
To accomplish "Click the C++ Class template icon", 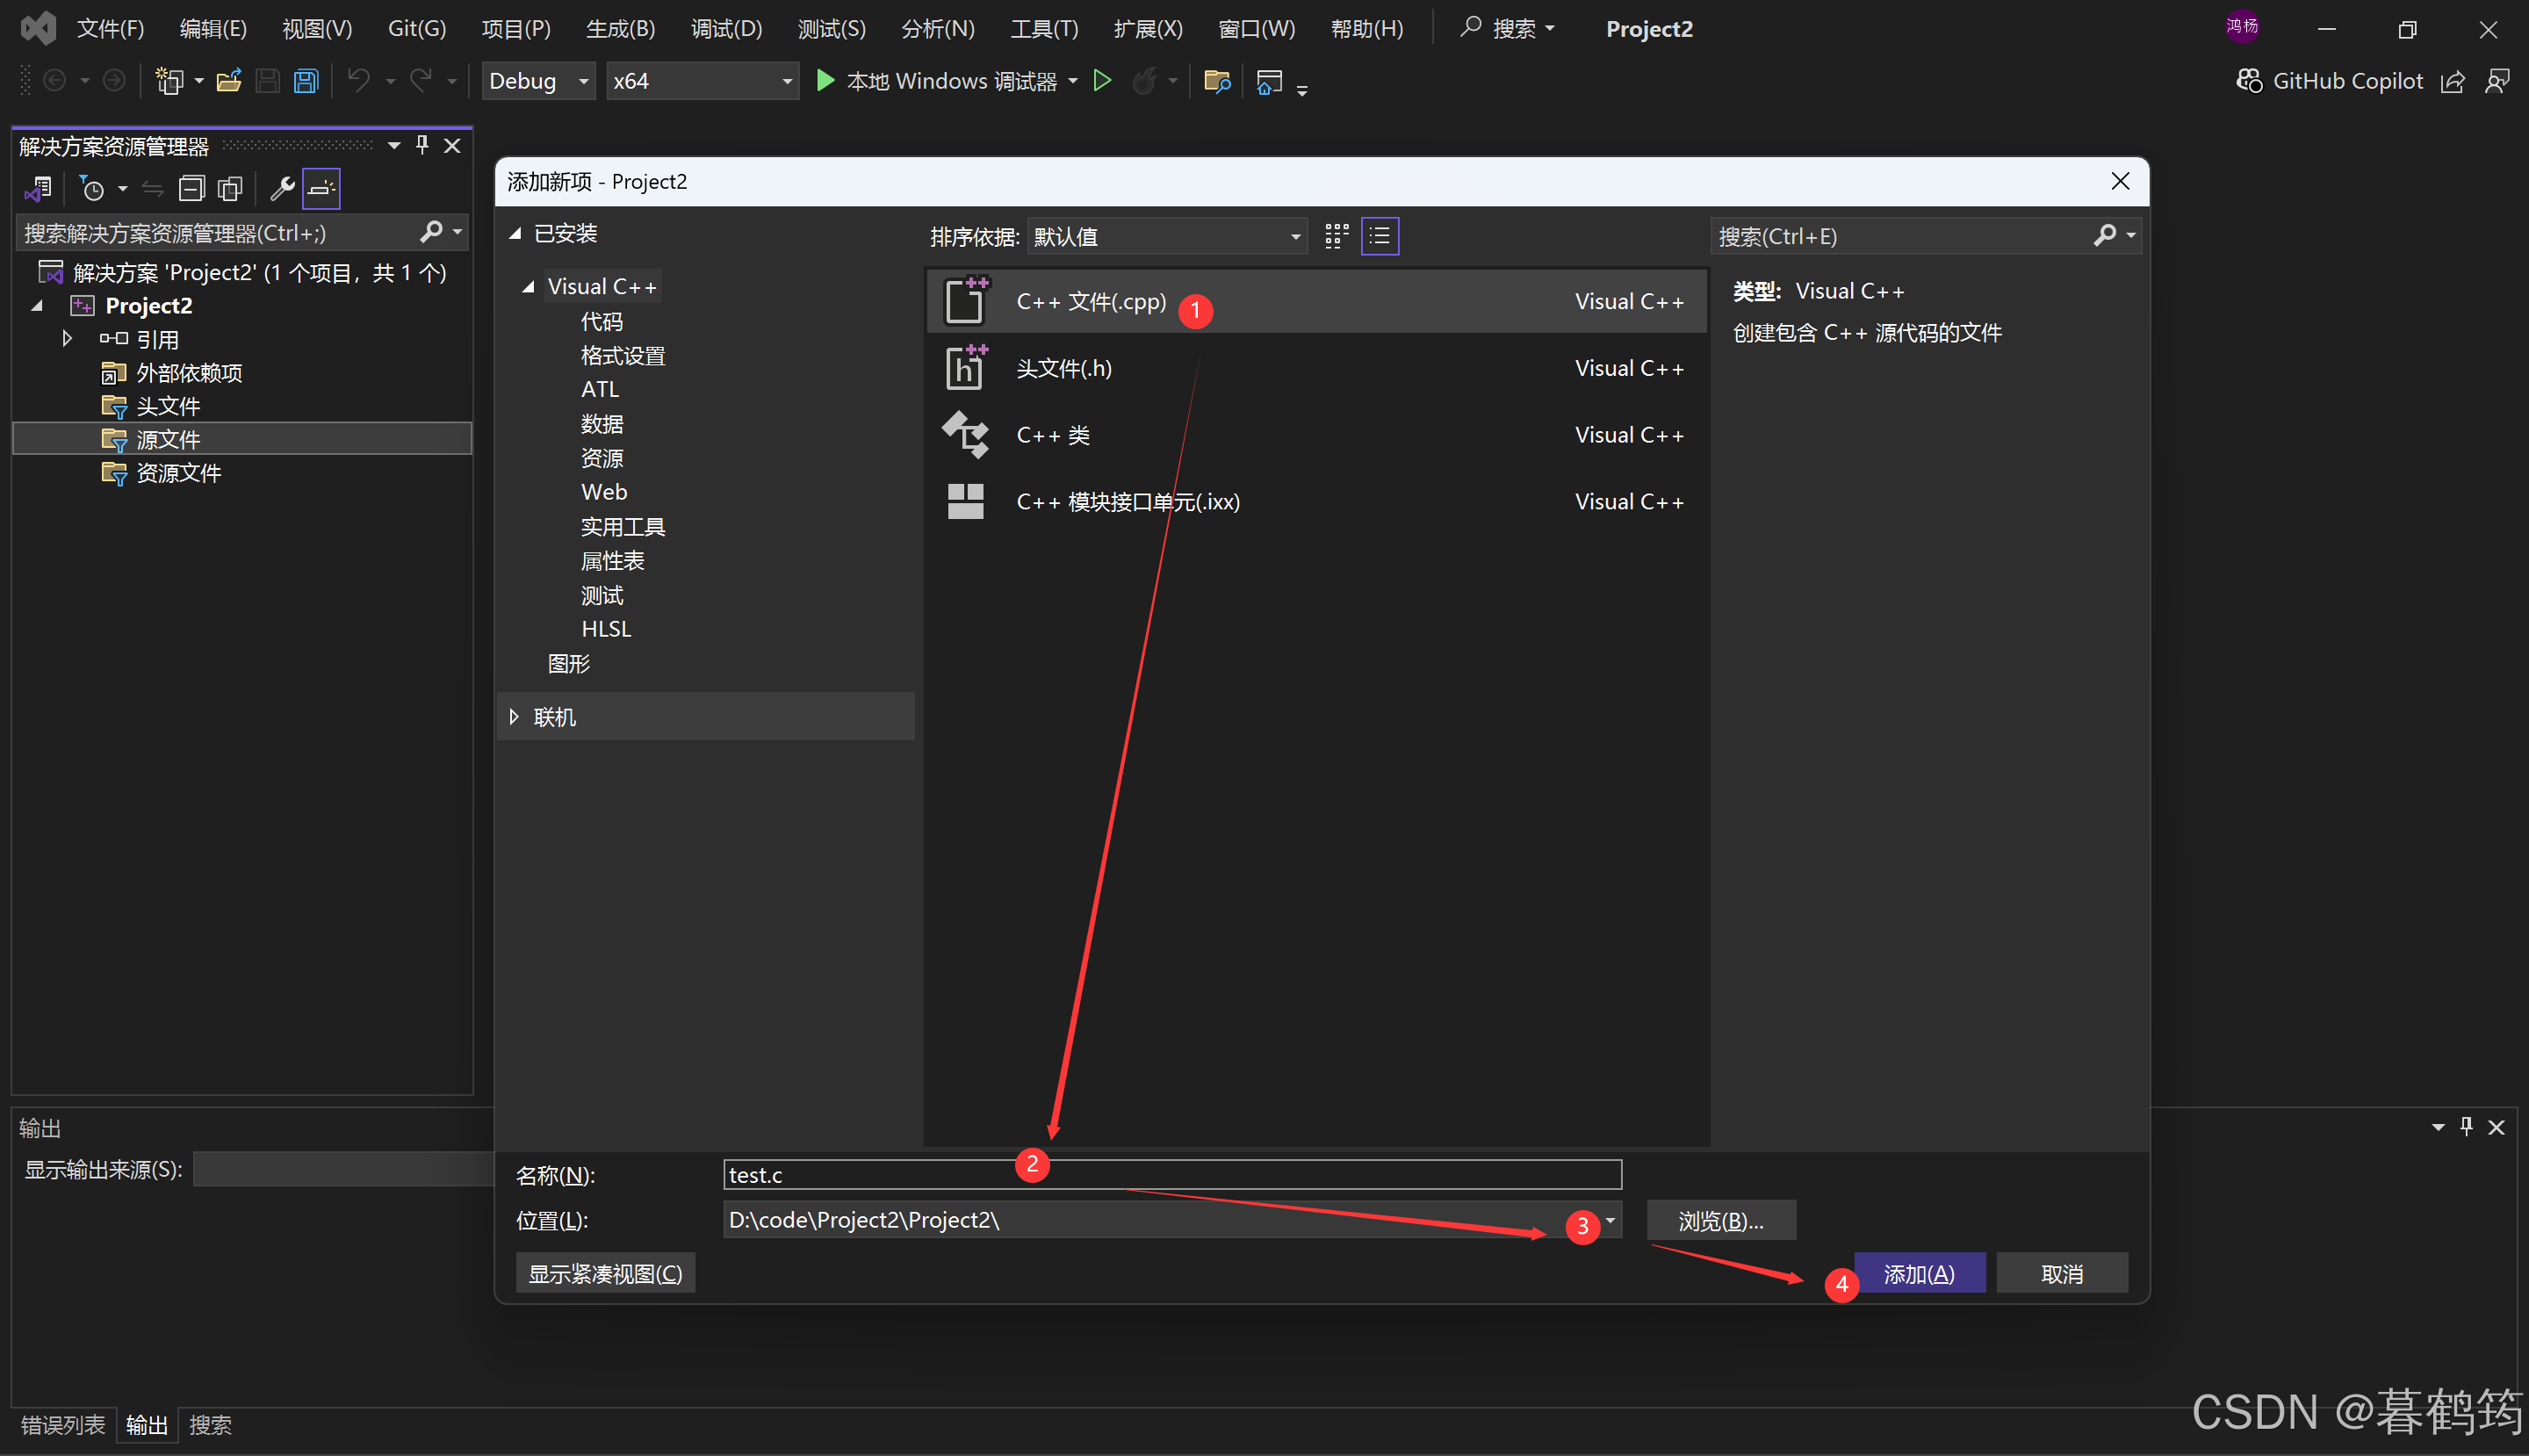I will [x=965, y=435].
